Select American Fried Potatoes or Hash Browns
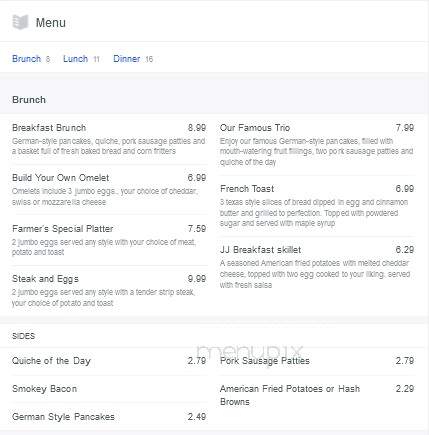 pos(317,395)
